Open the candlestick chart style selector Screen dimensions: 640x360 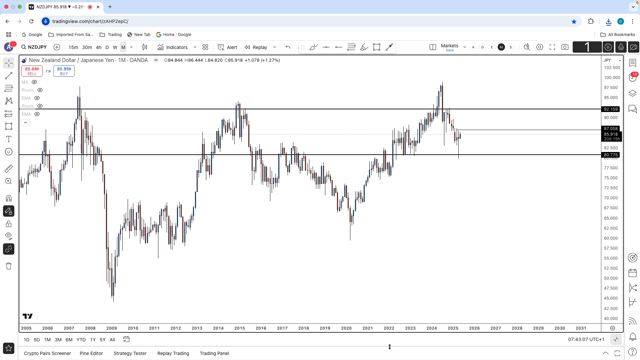point(144,47)
